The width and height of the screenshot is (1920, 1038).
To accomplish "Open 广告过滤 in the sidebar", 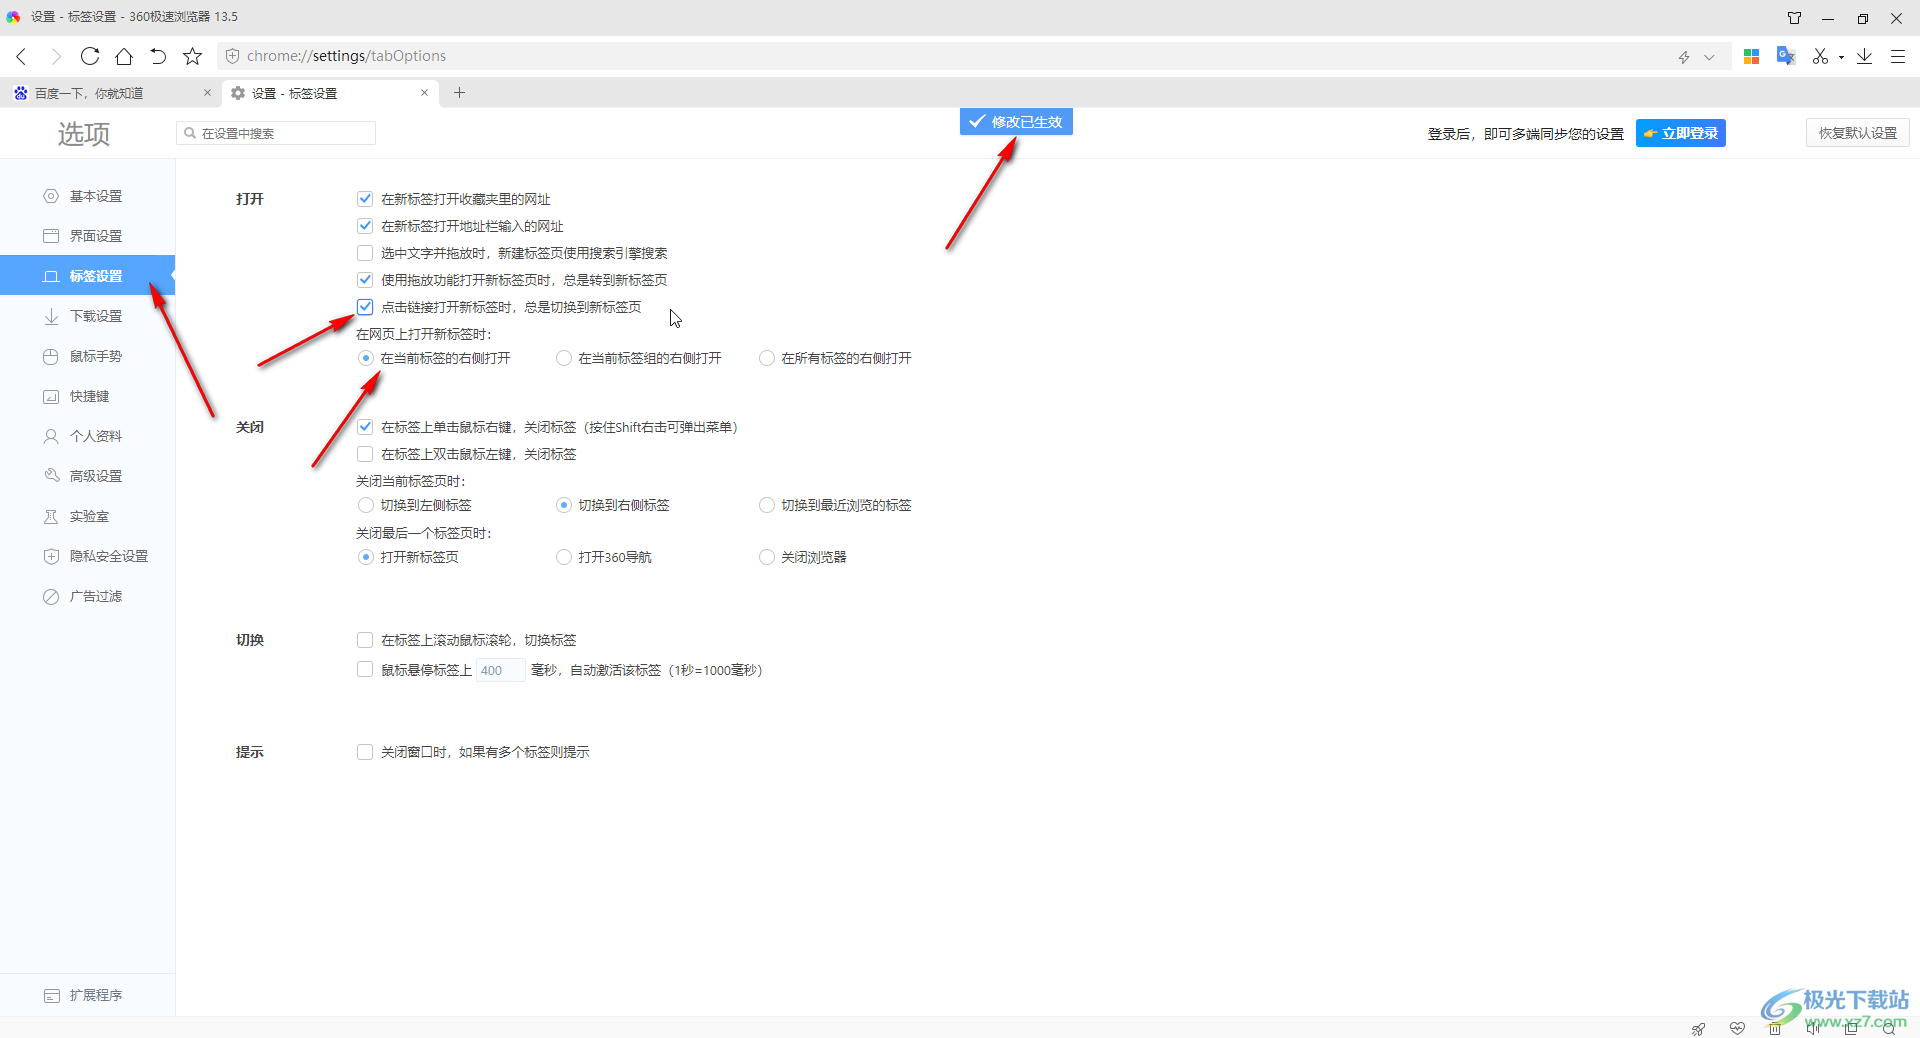I will (x=87, y=596).
